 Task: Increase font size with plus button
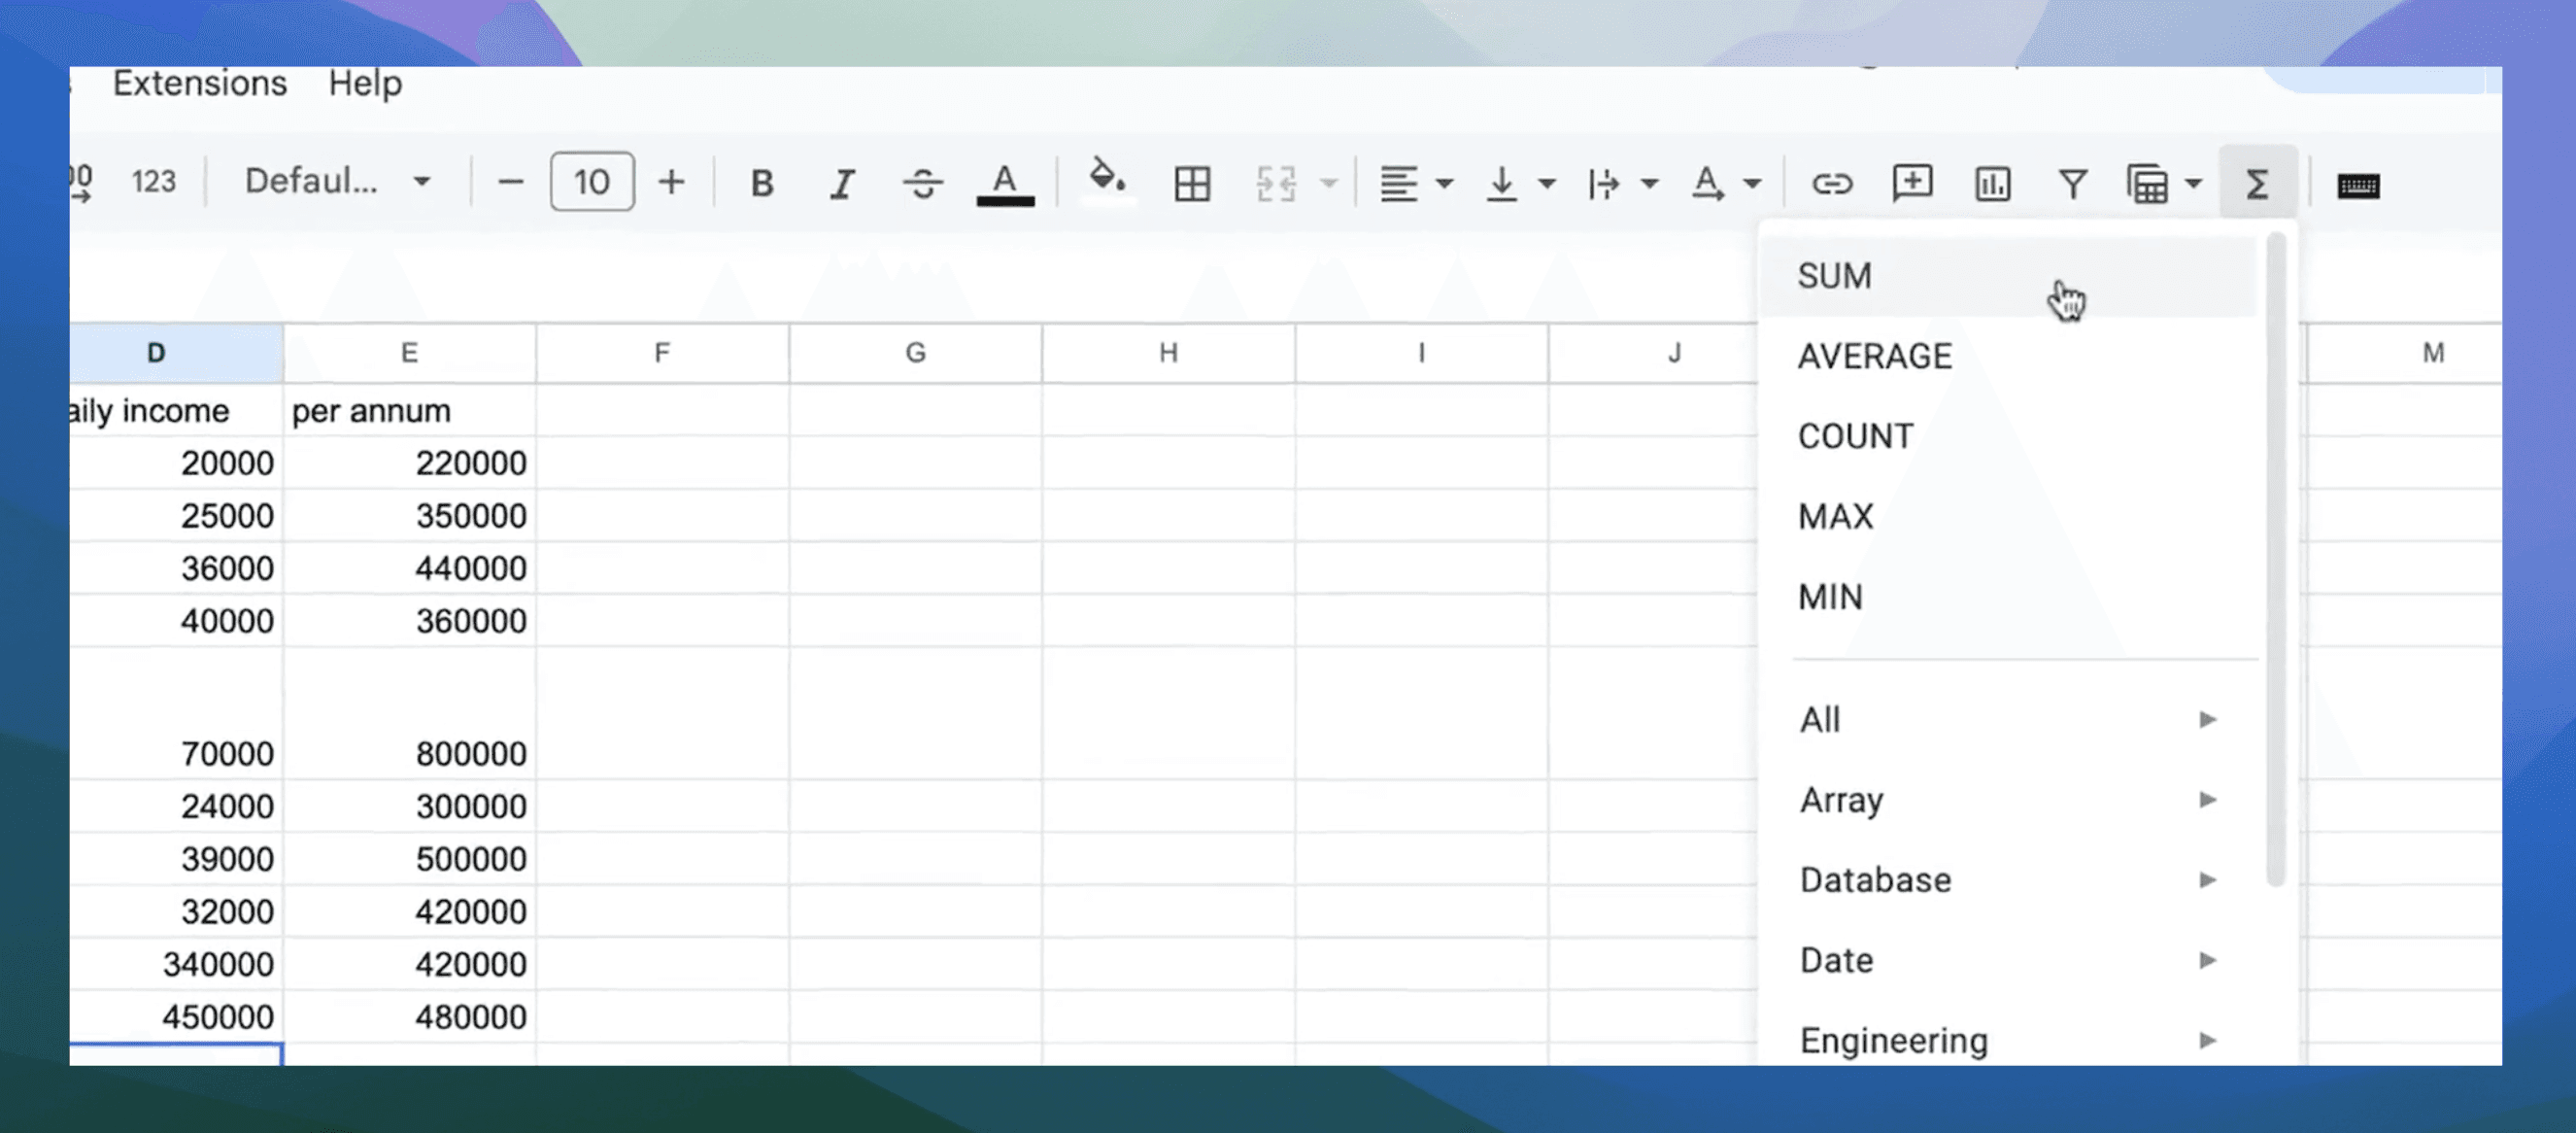pyautogui.click(x=670, y=181)
